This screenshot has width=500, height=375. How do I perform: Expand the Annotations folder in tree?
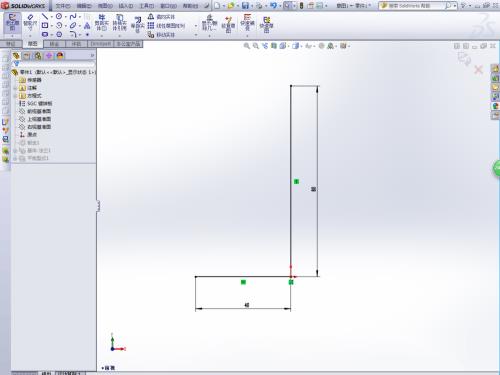[x=15, y=88]
